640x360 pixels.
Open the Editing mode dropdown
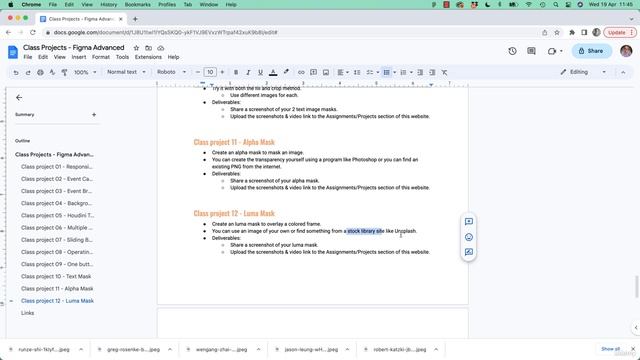(583, 72)
